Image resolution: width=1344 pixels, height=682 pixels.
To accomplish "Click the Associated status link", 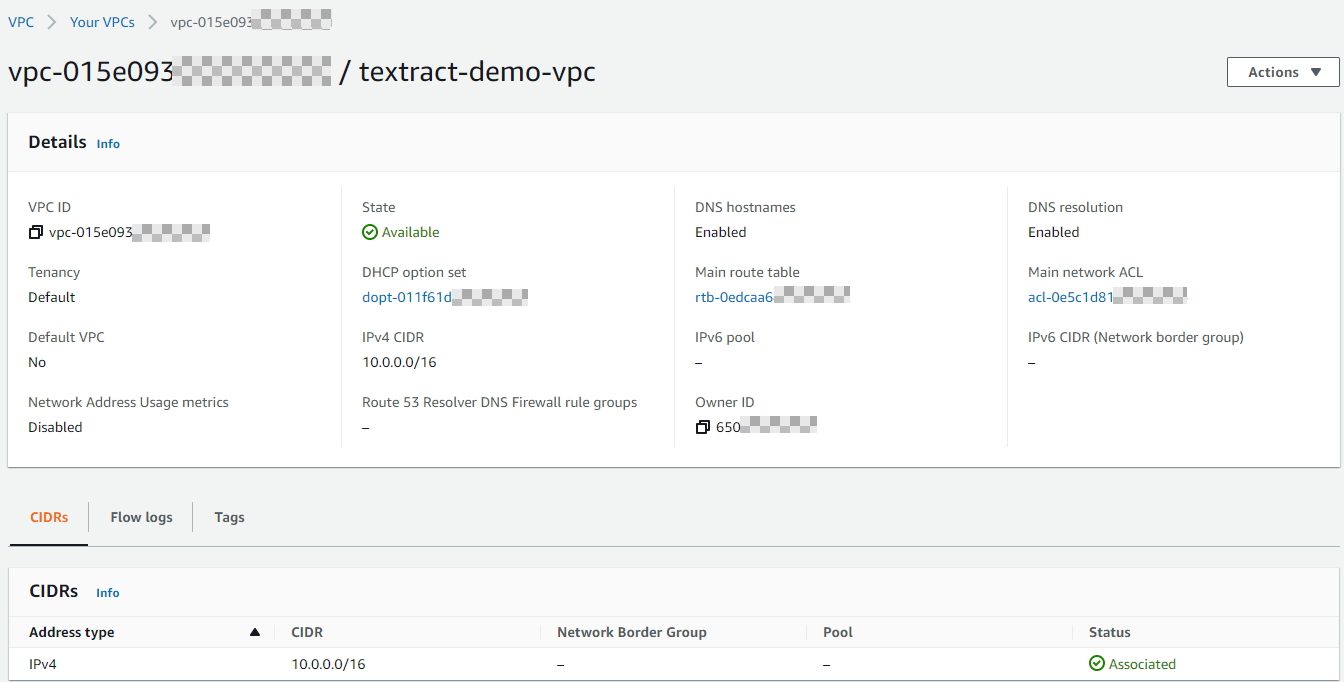I will tap(1142, 663).
